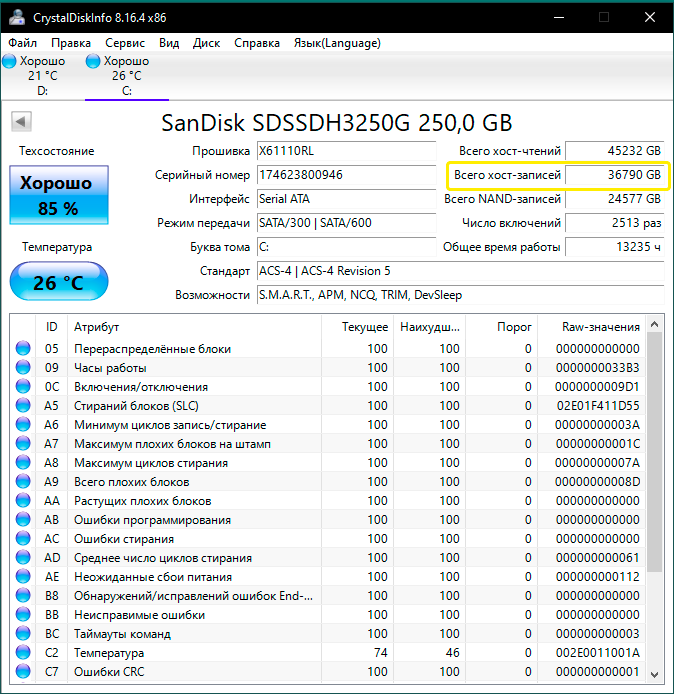Open the Язык(Language) menu
This screenshot has height=694, width=674.
tap(337, 43)
